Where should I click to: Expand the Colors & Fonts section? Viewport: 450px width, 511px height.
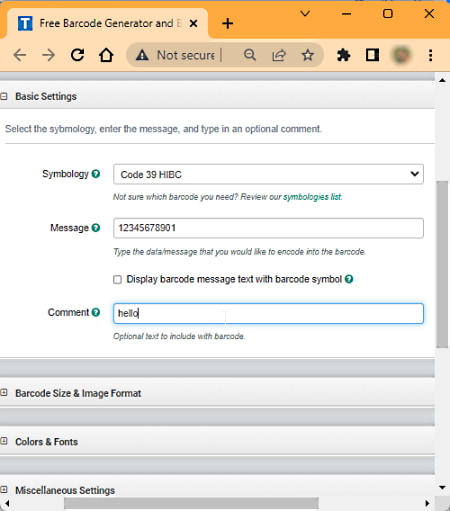(x=46, y=442)
